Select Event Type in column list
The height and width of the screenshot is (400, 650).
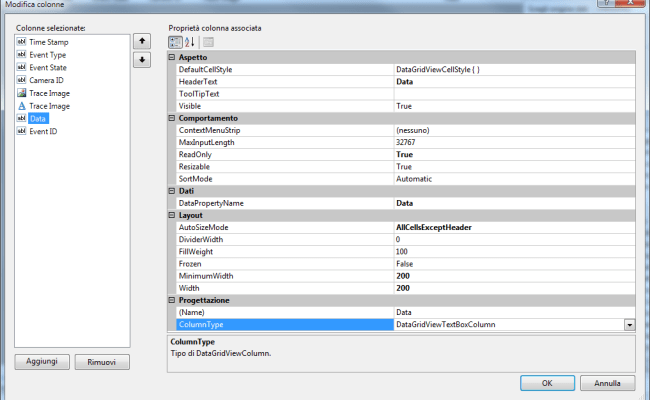[x=47, y=55]
